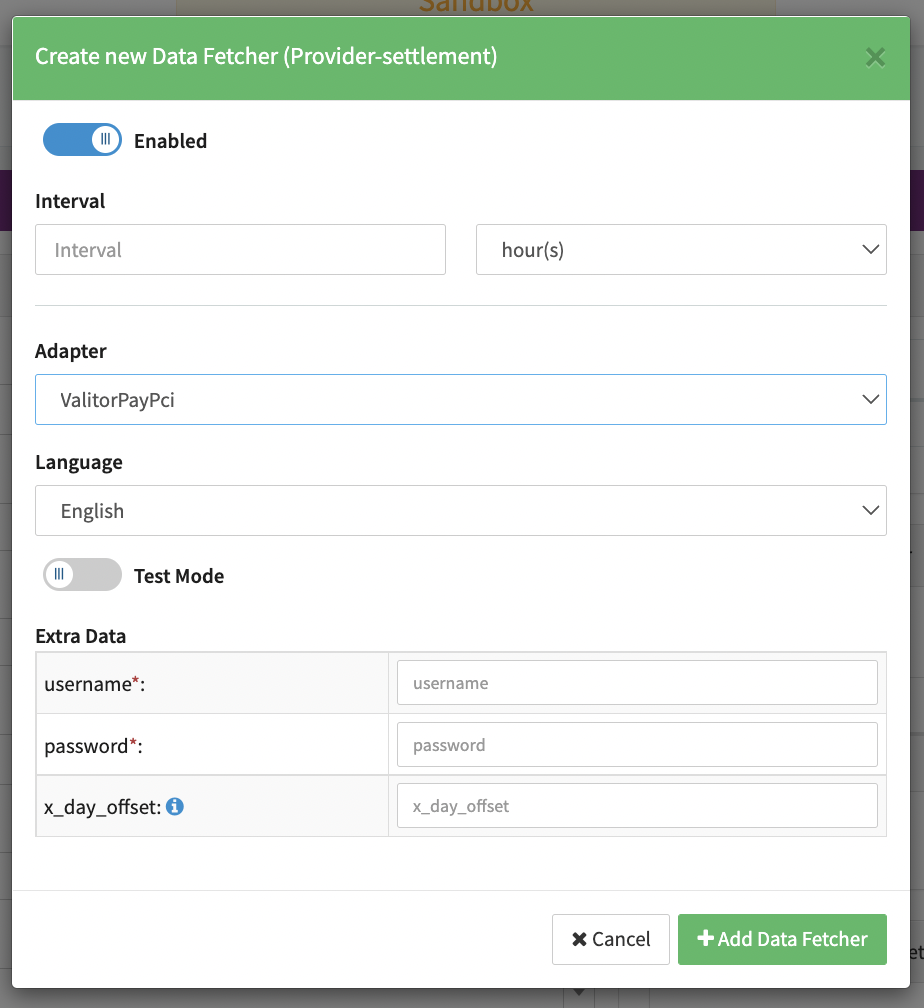Click the "Extra Data" section heading
Viewport: 924px width, 1008px height.
81,636
